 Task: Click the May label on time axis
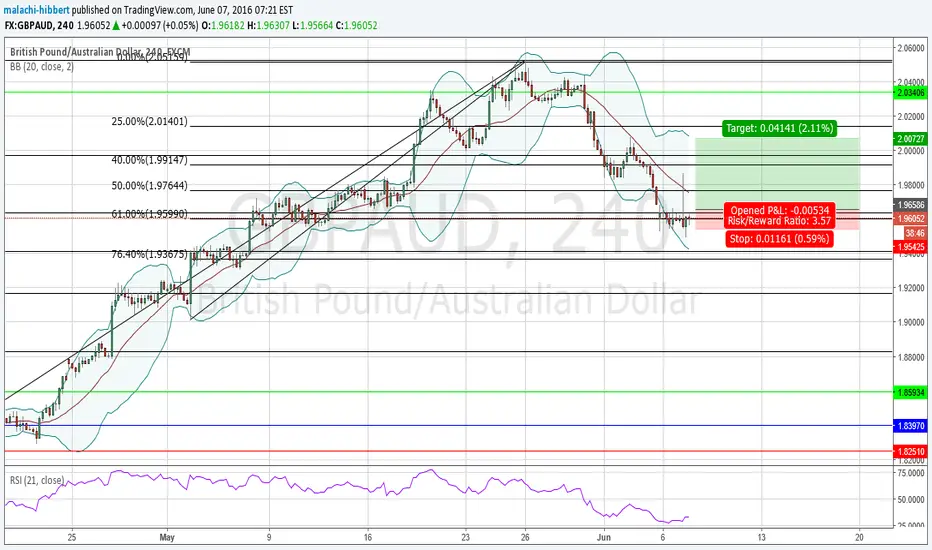[167, 538]
